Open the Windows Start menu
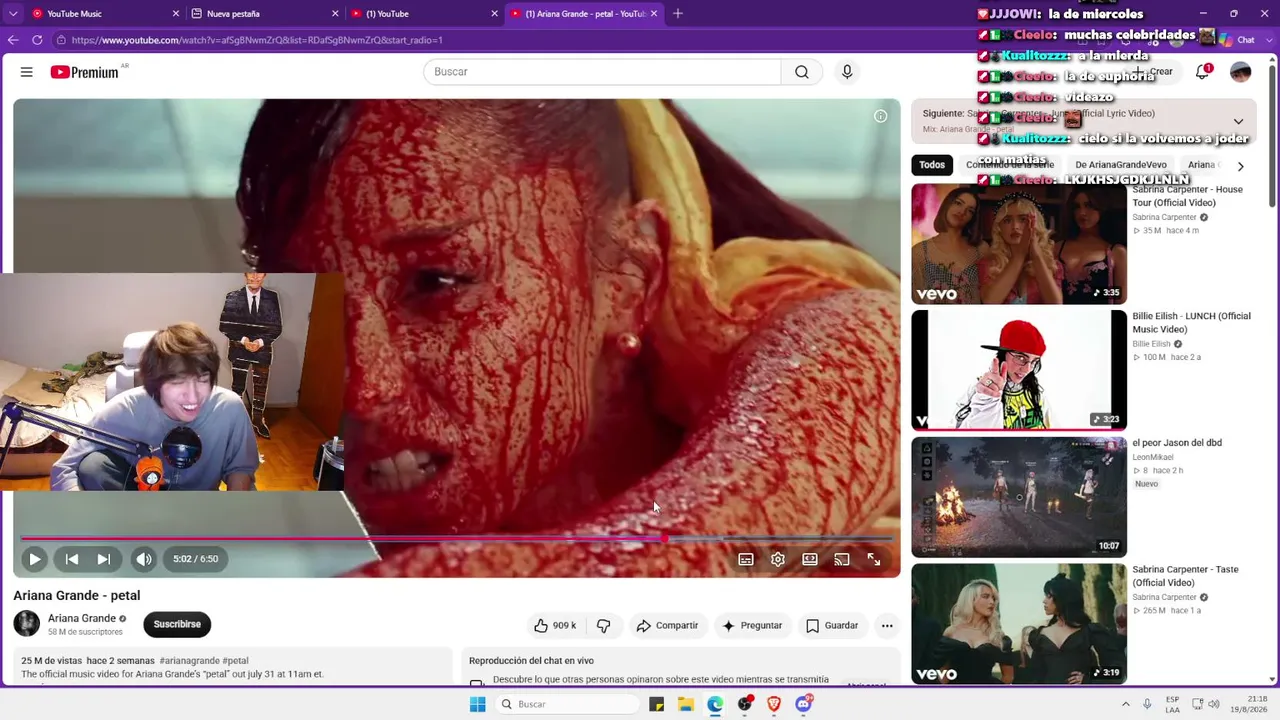 click(x=477, y=704)
